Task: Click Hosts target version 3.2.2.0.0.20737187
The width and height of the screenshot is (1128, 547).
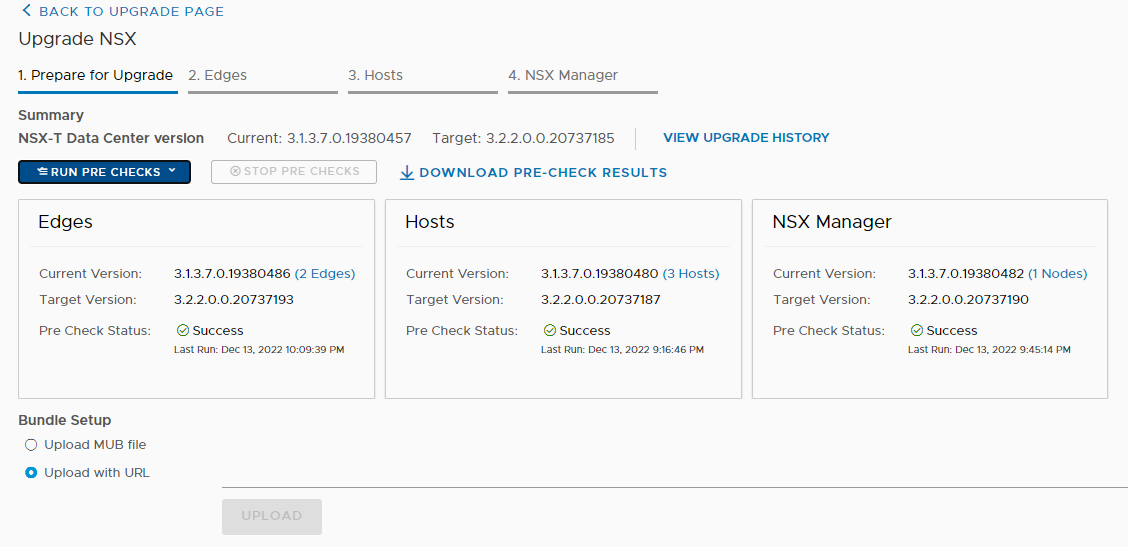Action: pyautogui.click(x=601, y=299)
